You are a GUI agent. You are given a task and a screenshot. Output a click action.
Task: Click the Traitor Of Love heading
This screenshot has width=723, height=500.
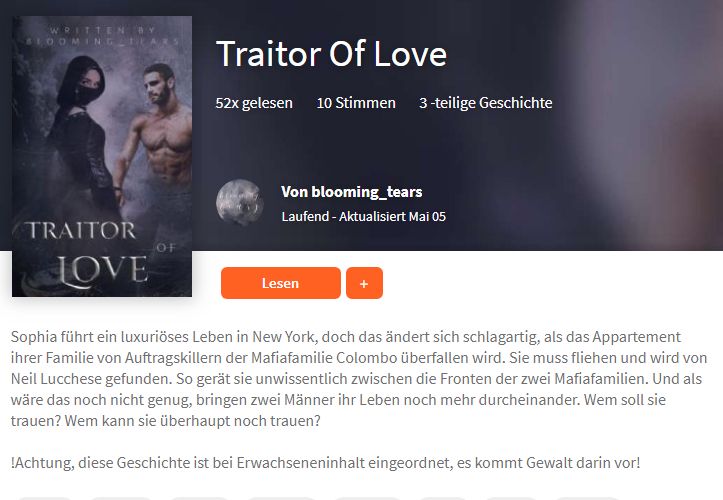(331, 54)
